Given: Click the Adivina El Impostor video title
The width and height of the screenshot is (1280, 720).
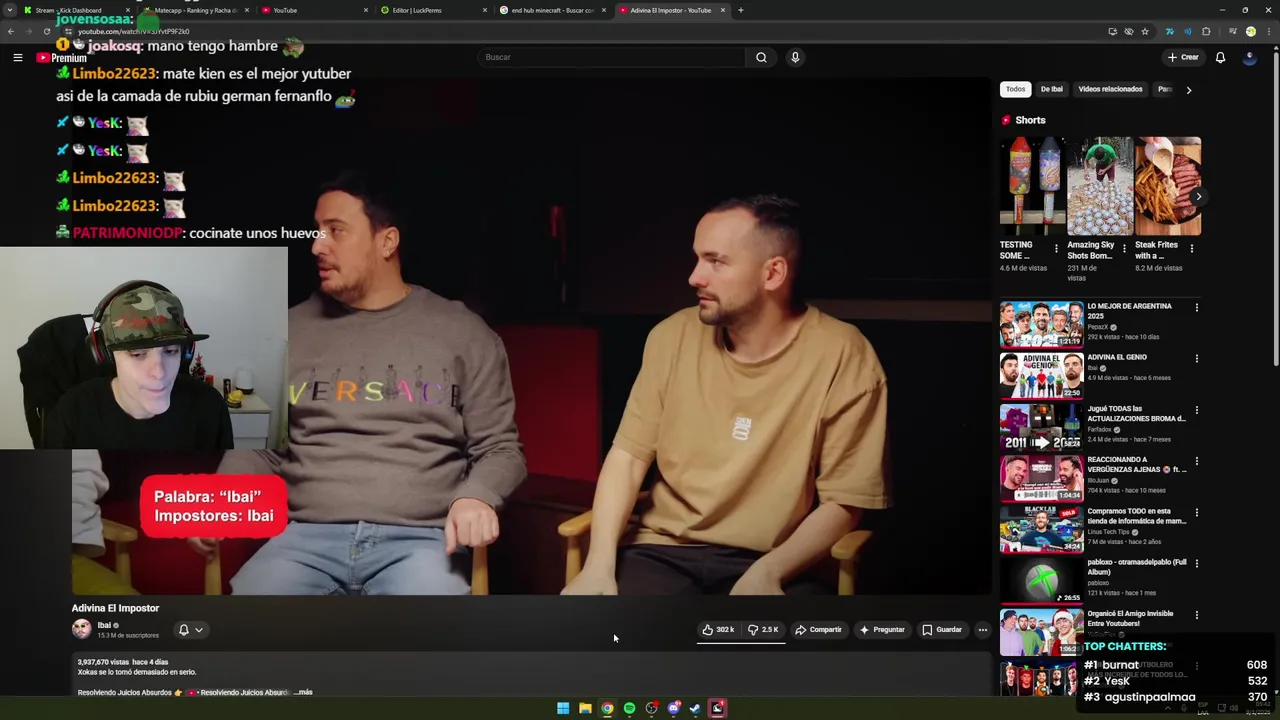Looking at the screenshot, I should pyautogui.click(x=115, y=608).
